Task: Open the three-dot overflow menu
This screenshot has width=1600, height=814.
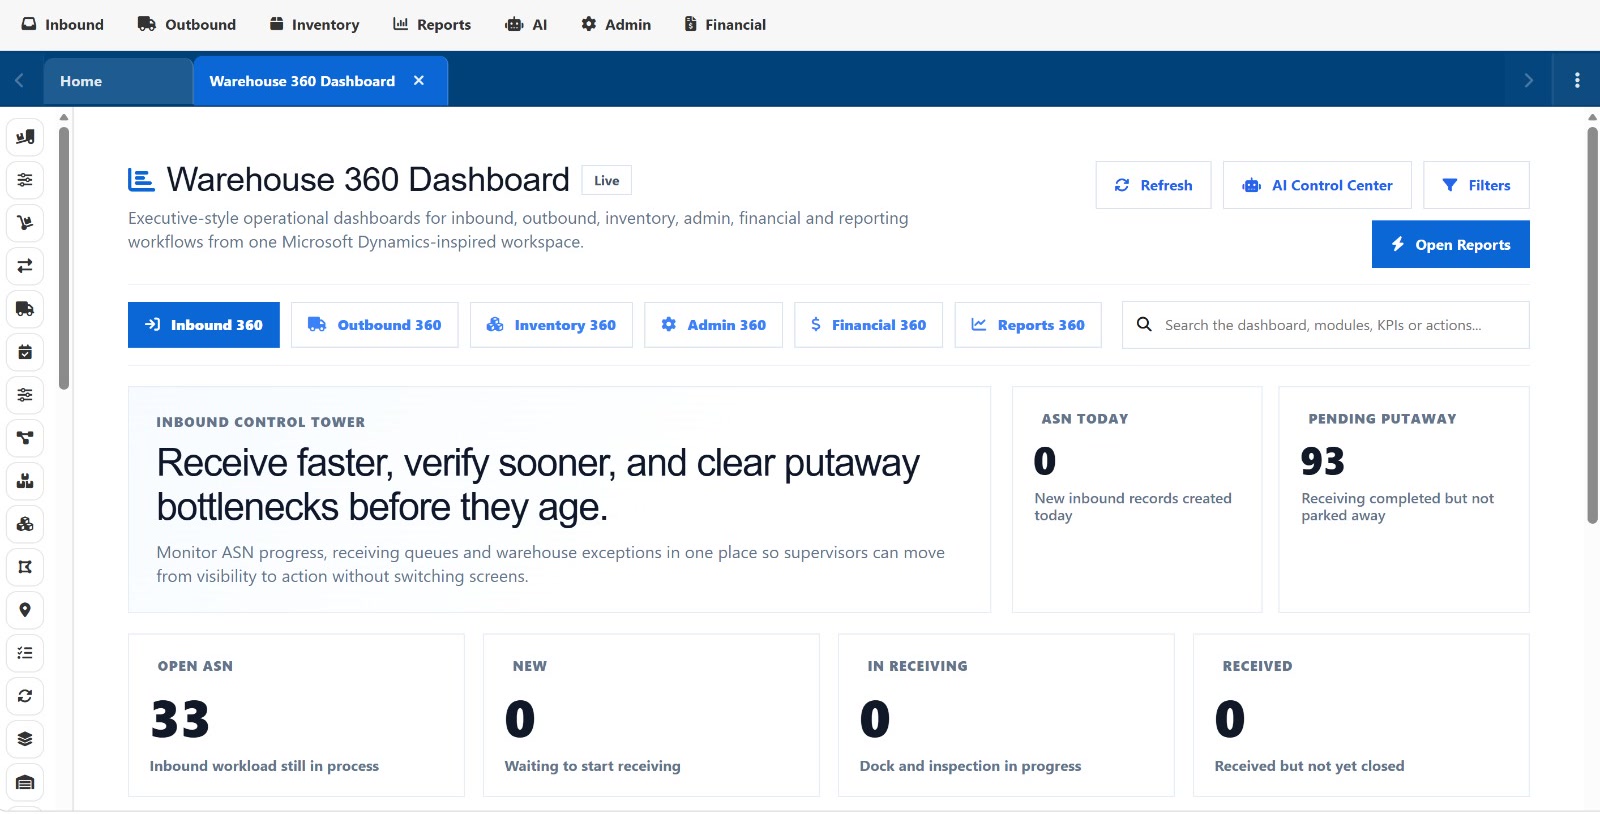Action: pos(1577,81)
